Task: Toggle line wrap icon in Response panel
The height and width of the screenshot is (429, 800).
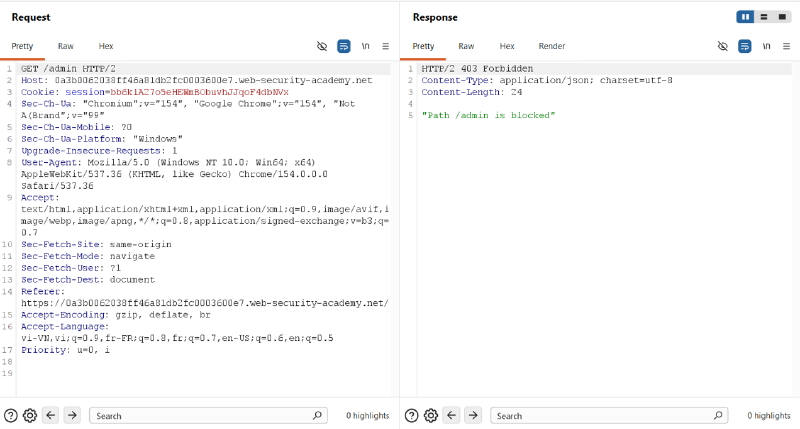Action: click(745, 46)
